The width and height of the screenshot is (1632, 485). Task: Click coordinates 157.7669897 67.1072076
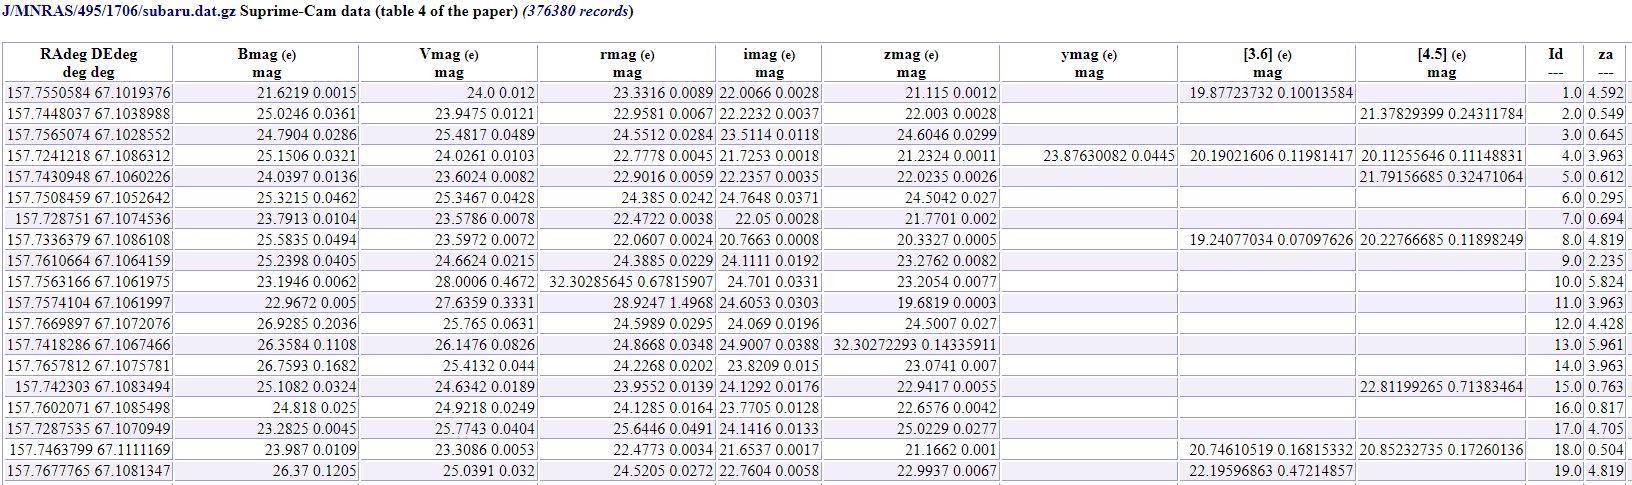click(x=88, y=324)
